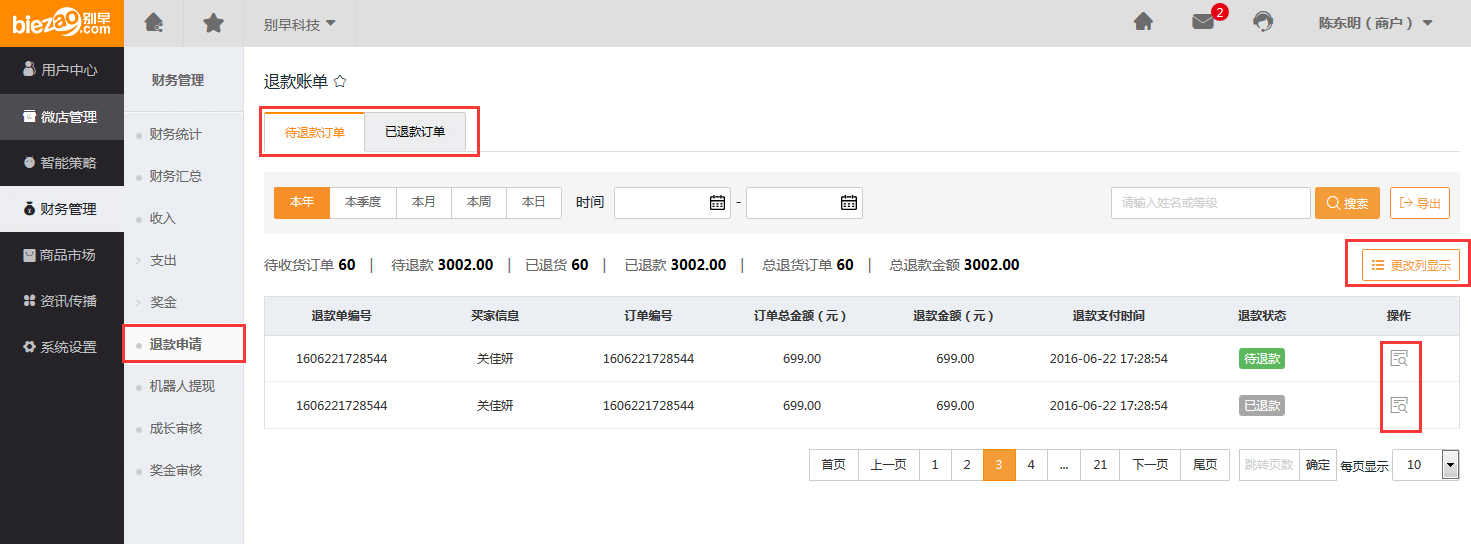Image resolution: width=1471 pixels, height=544 pixels.
Task: View details icon for 已退款 row
Action: point(1399,405)
